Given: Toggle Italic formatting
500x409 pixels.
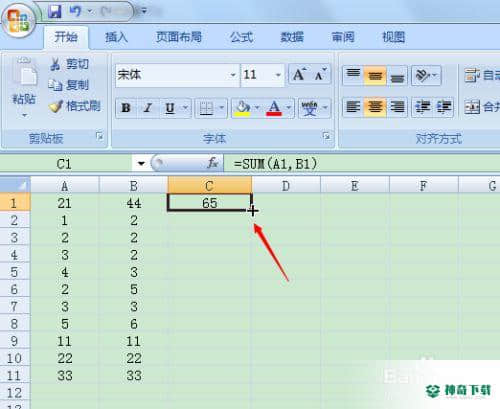Looking at the screenshot, I should 148,108.
